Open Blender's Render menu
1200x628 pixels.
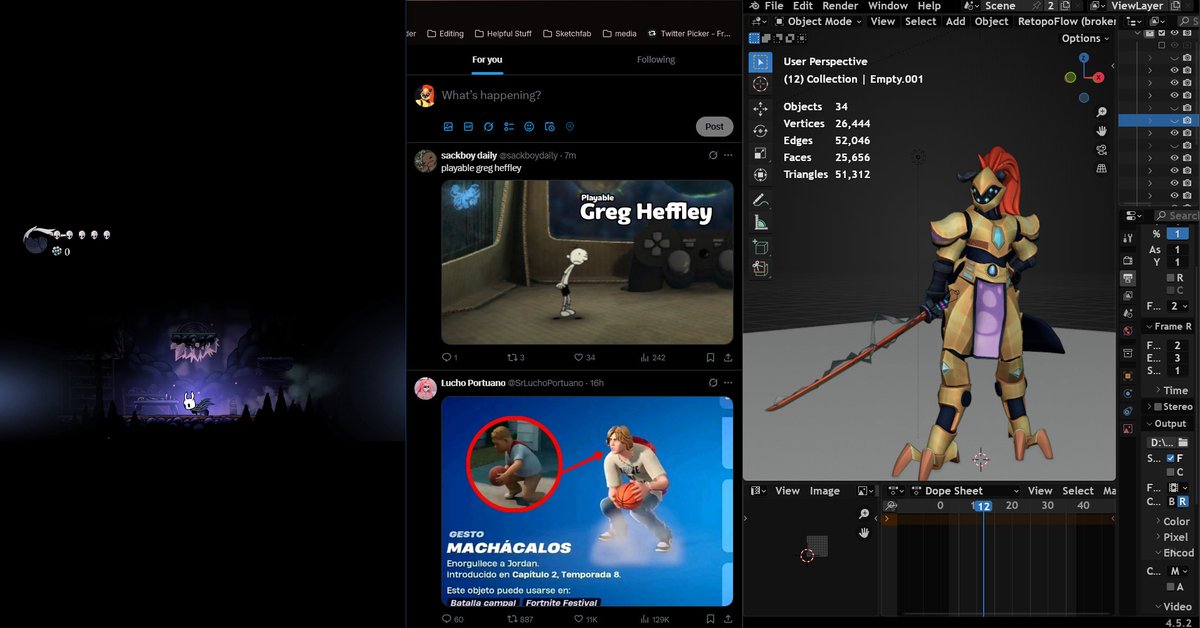840,6
